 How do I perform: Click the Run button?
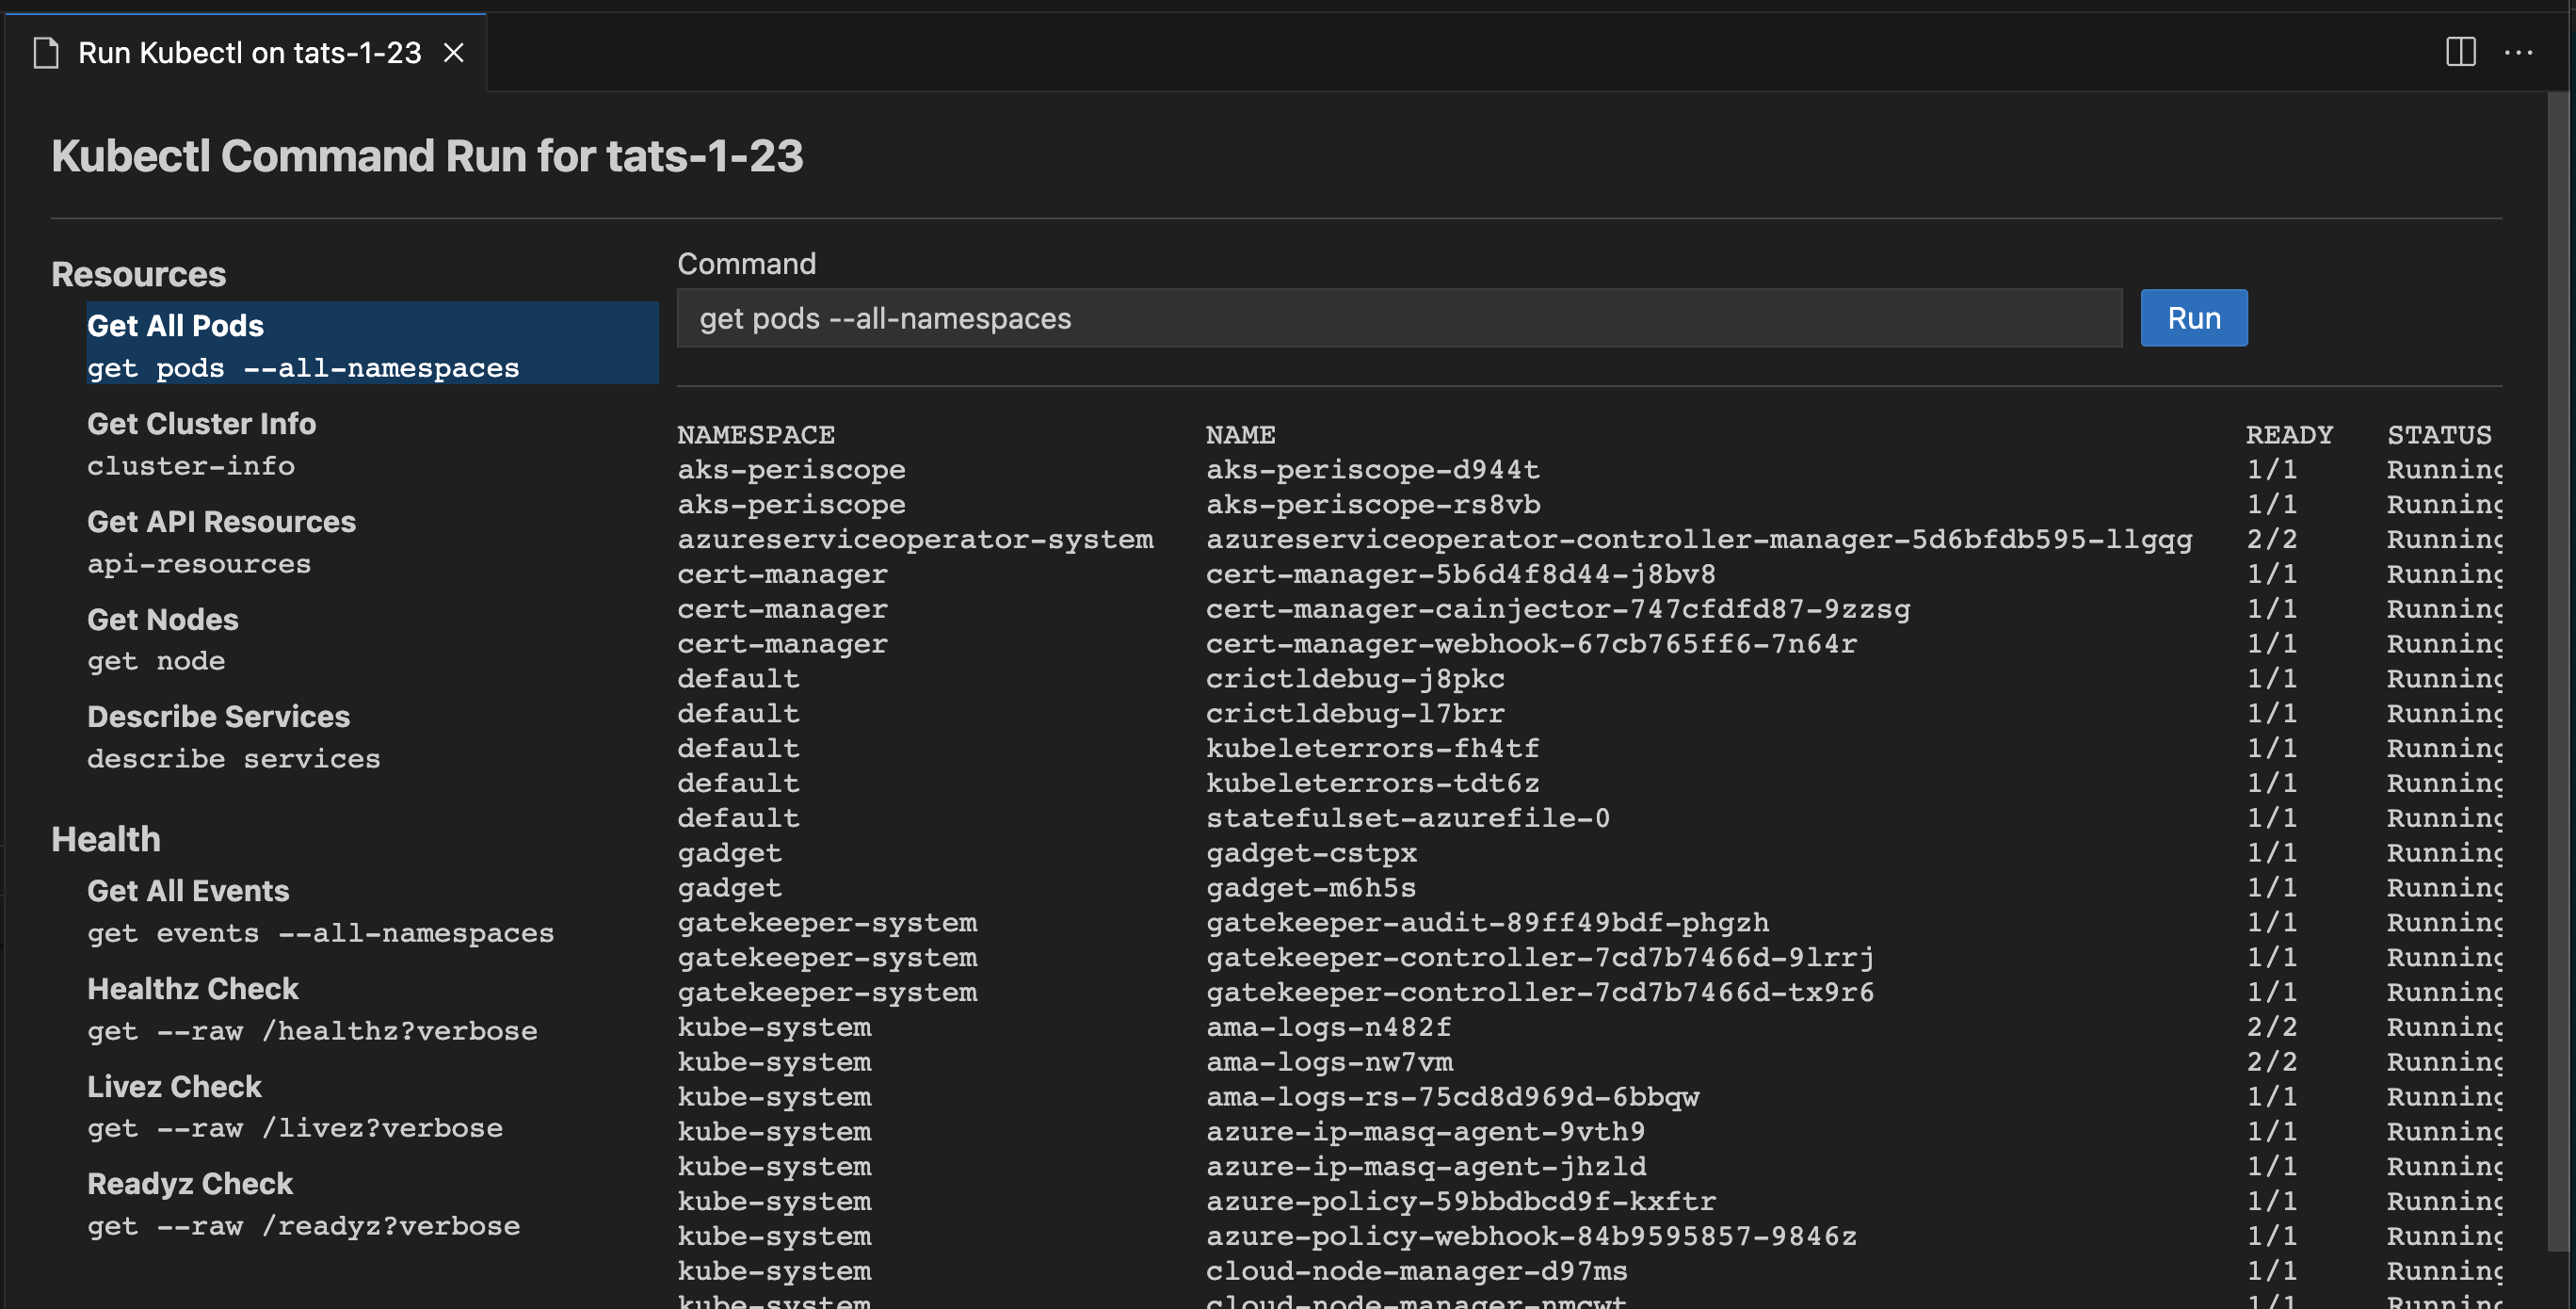[x=2194, y=318]
